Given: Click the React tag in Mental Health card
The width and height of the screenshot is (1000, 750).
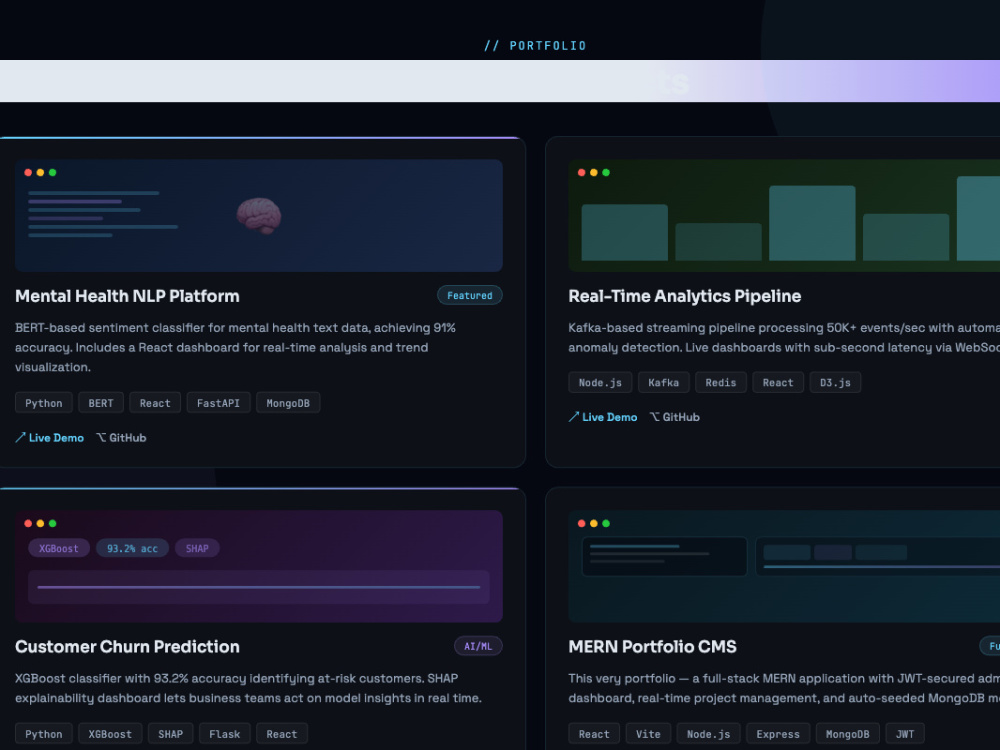Looking at the screenshot, I should pyautogui.click(x=155, y=403).
